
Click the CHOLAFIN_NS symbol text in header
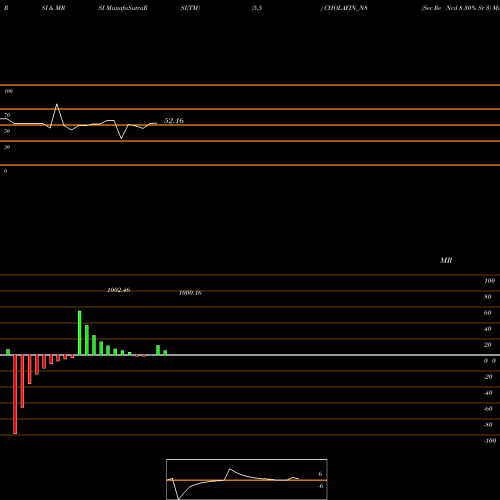click(346, 8)
